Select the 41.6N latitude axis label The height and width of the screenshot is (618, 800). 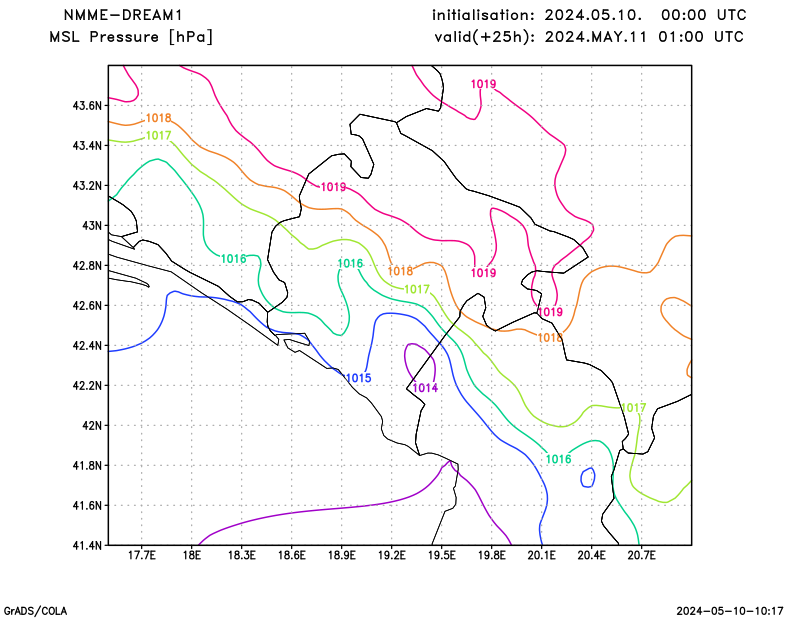click(87, 505)
